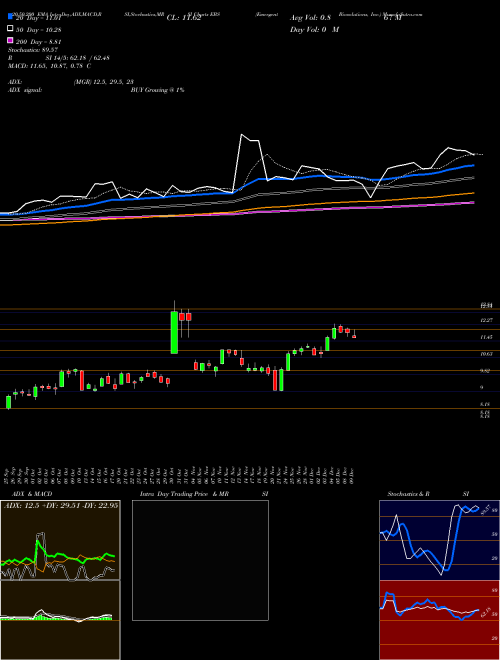Click the 'Intra Day Trading Price & MR' panel title
The width and height of the screenshot is (500, 660).
point(184,494)
